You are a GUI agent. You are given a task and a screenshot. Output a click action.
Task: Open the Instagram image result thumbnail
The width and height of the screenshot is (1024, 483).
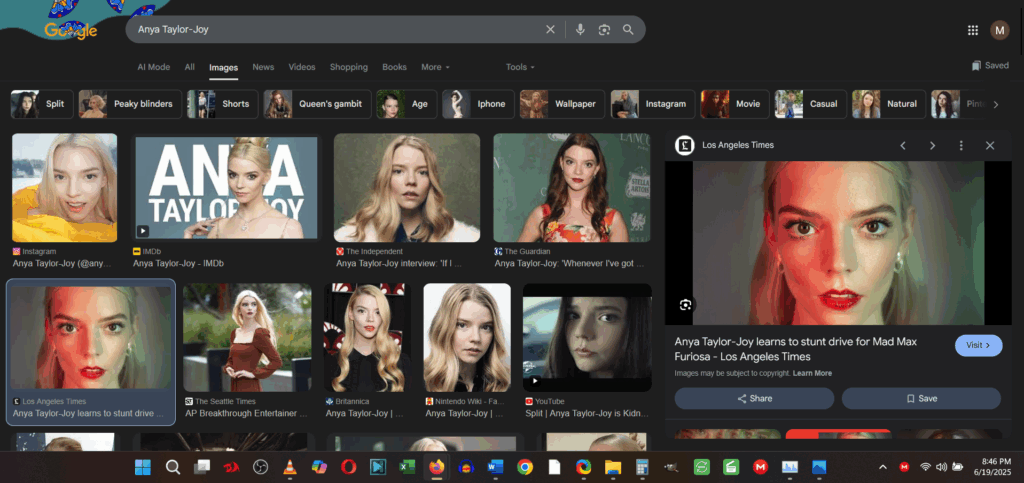point(65,188)
